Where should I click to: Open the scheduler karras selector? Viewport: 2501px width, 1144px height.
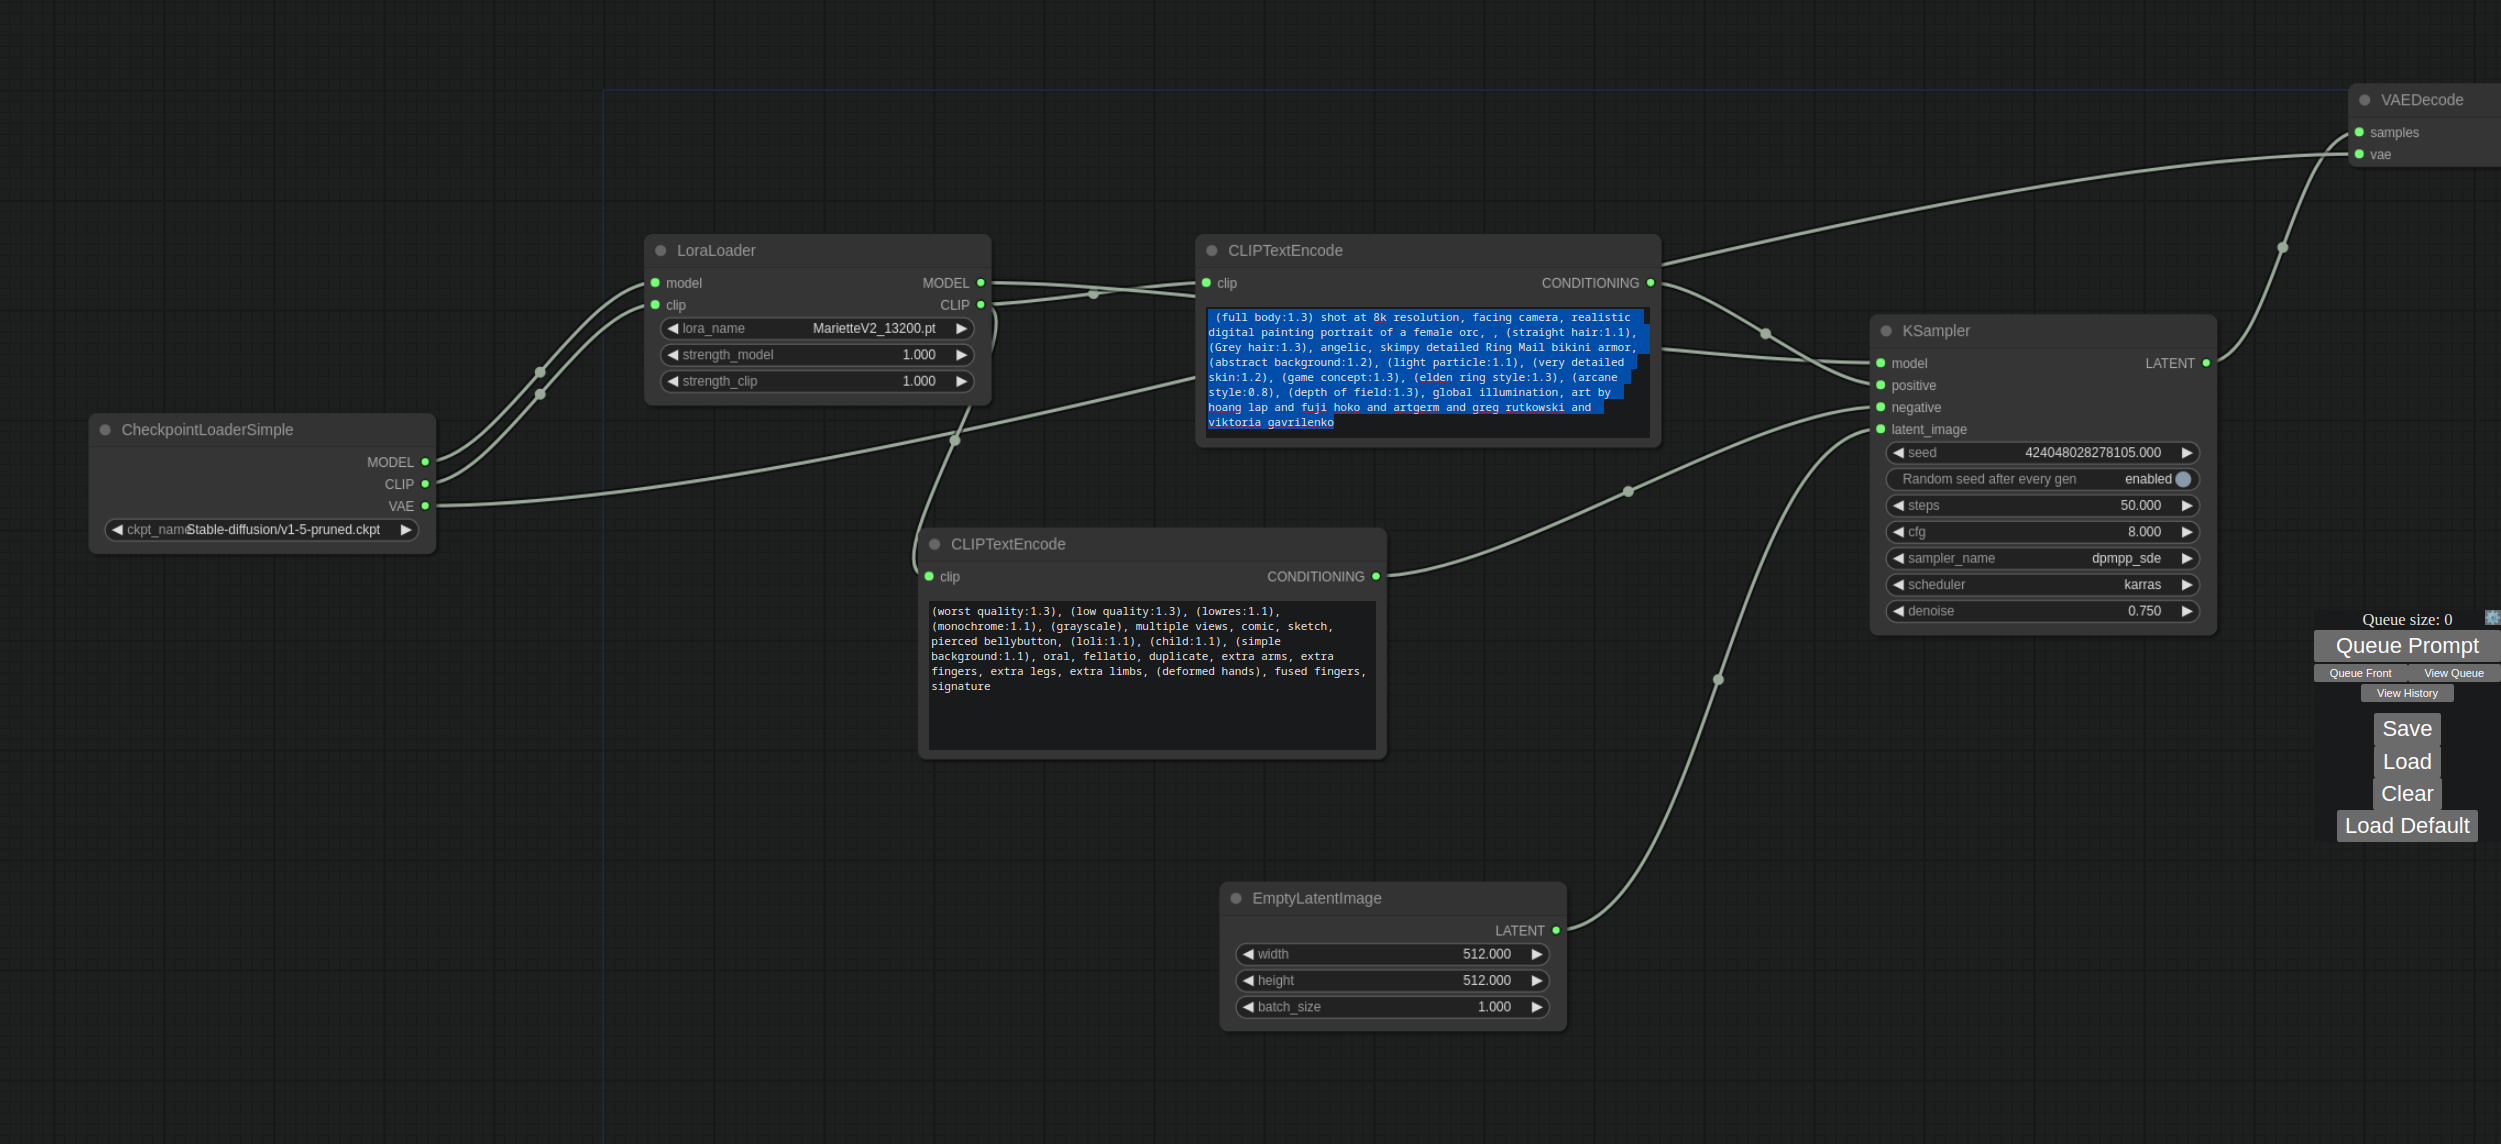point(2041,584)
